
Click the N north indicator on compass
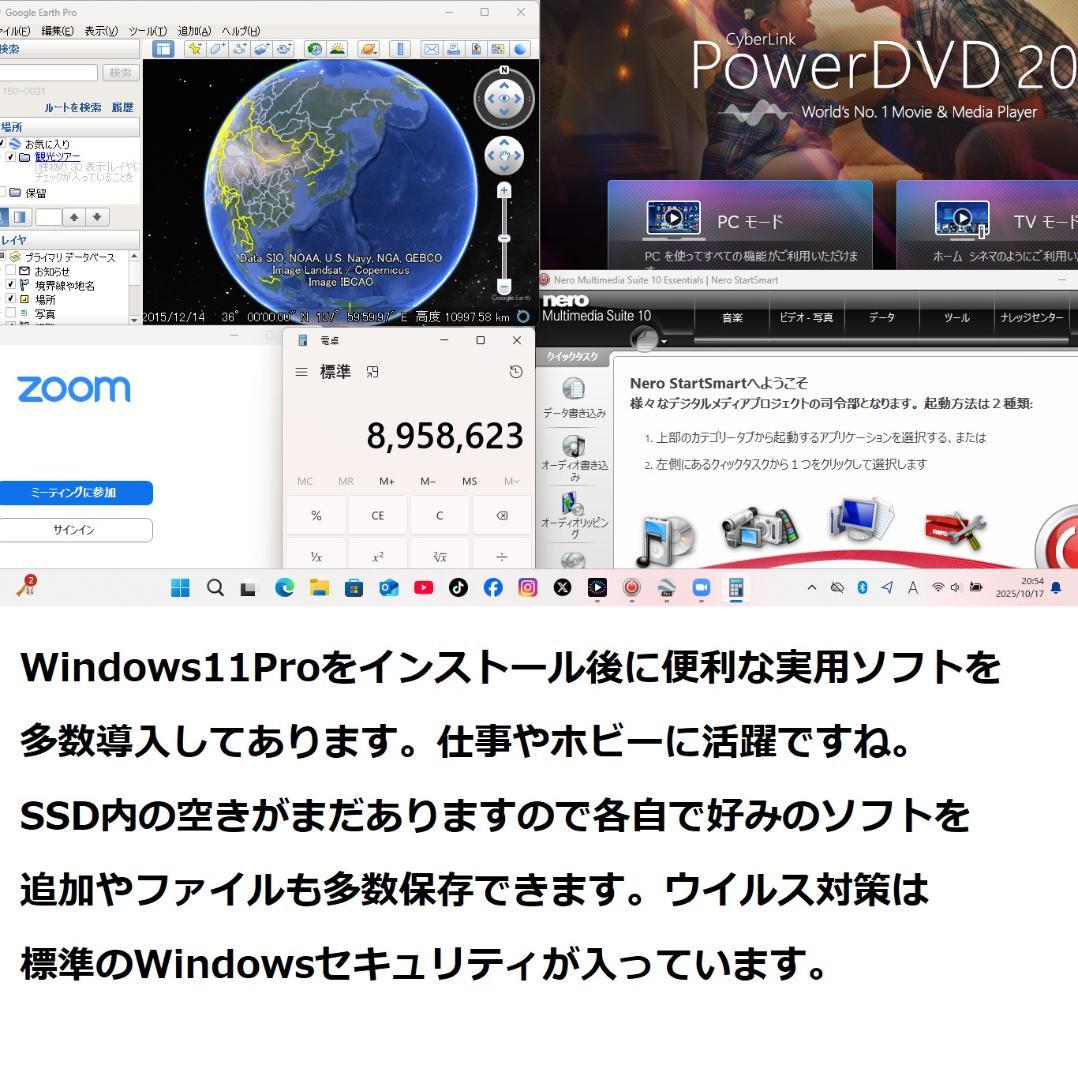point(504,70)
